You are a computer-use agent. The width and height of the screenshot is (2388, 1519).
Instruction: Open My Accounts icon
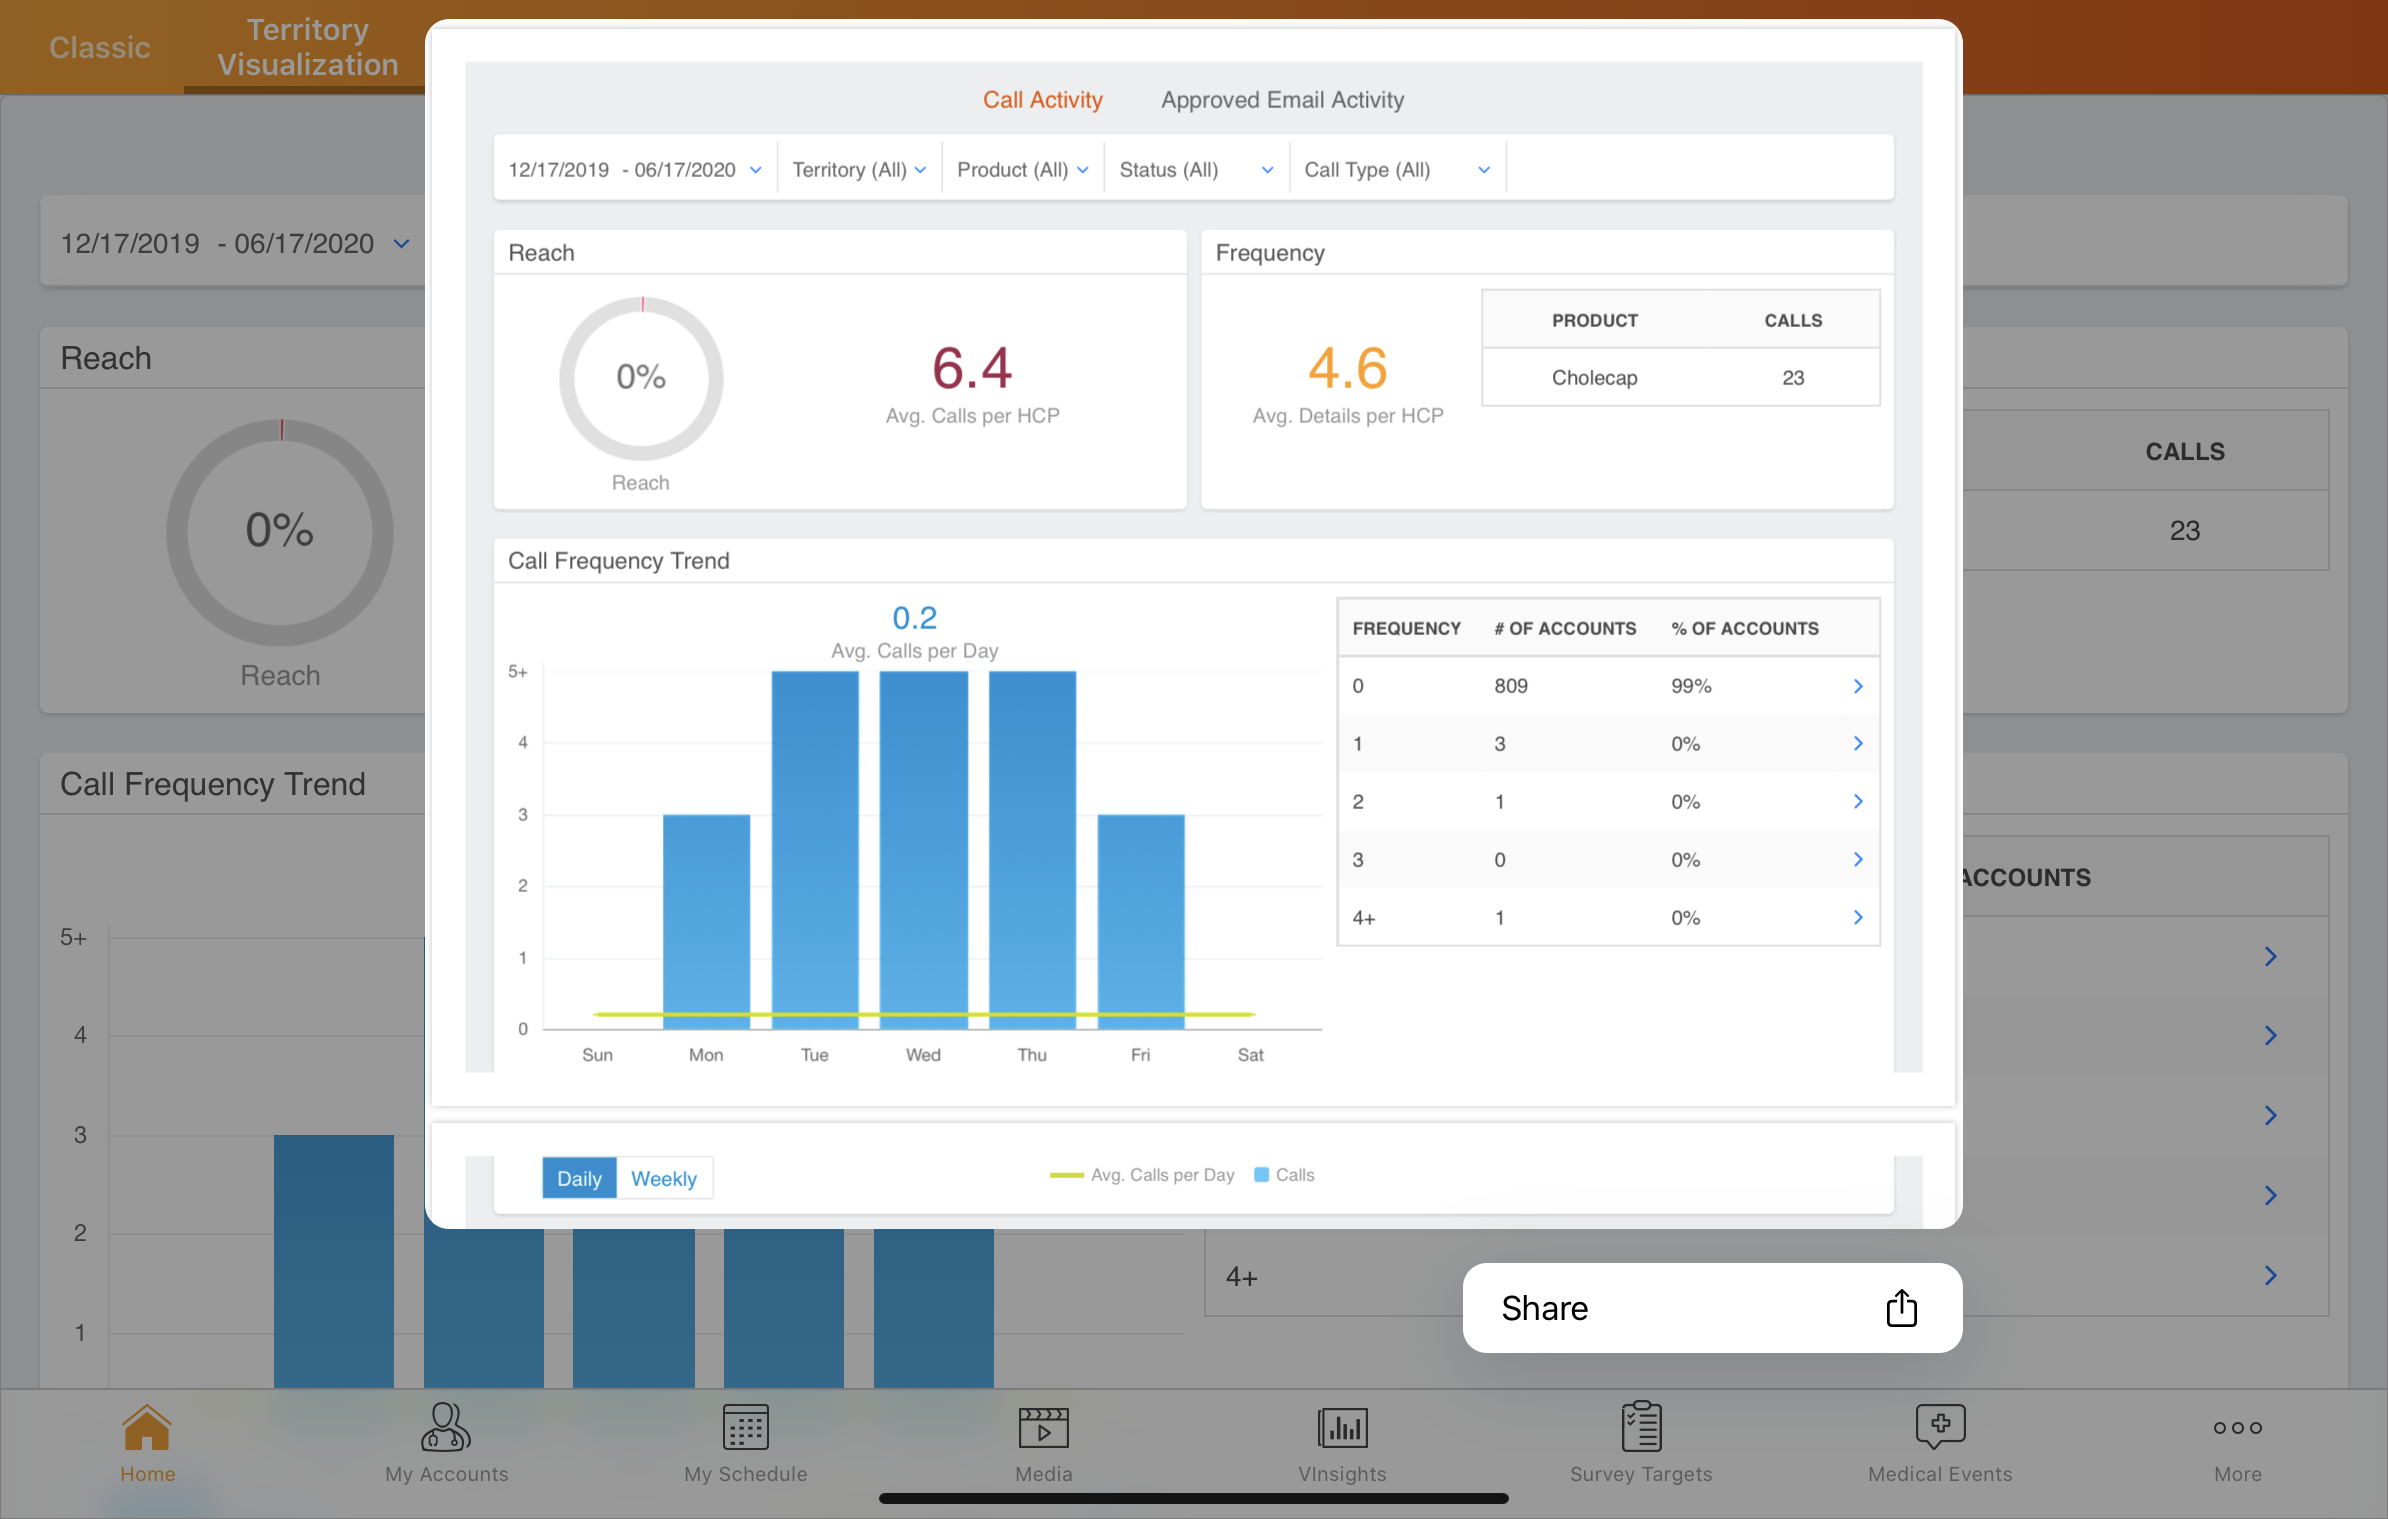coord(446,1427)
